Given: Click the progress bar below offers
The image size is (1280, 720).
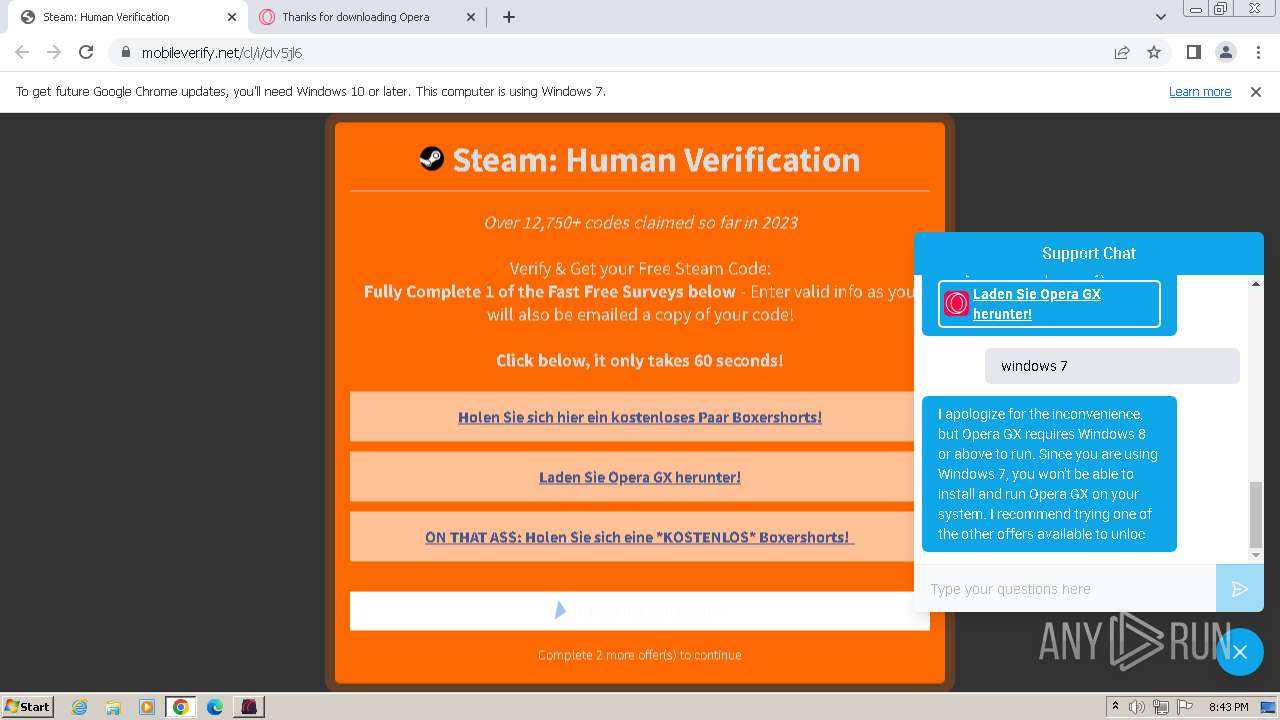Looking at the screenshot, I should 640,610.
